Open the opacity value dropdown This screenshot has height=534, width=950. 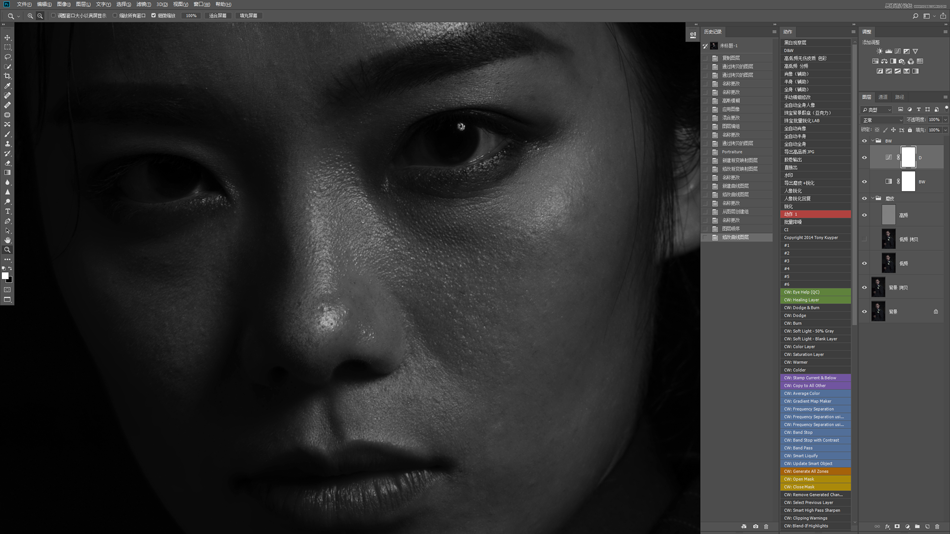pyautogui.click(x=945, y=120)
